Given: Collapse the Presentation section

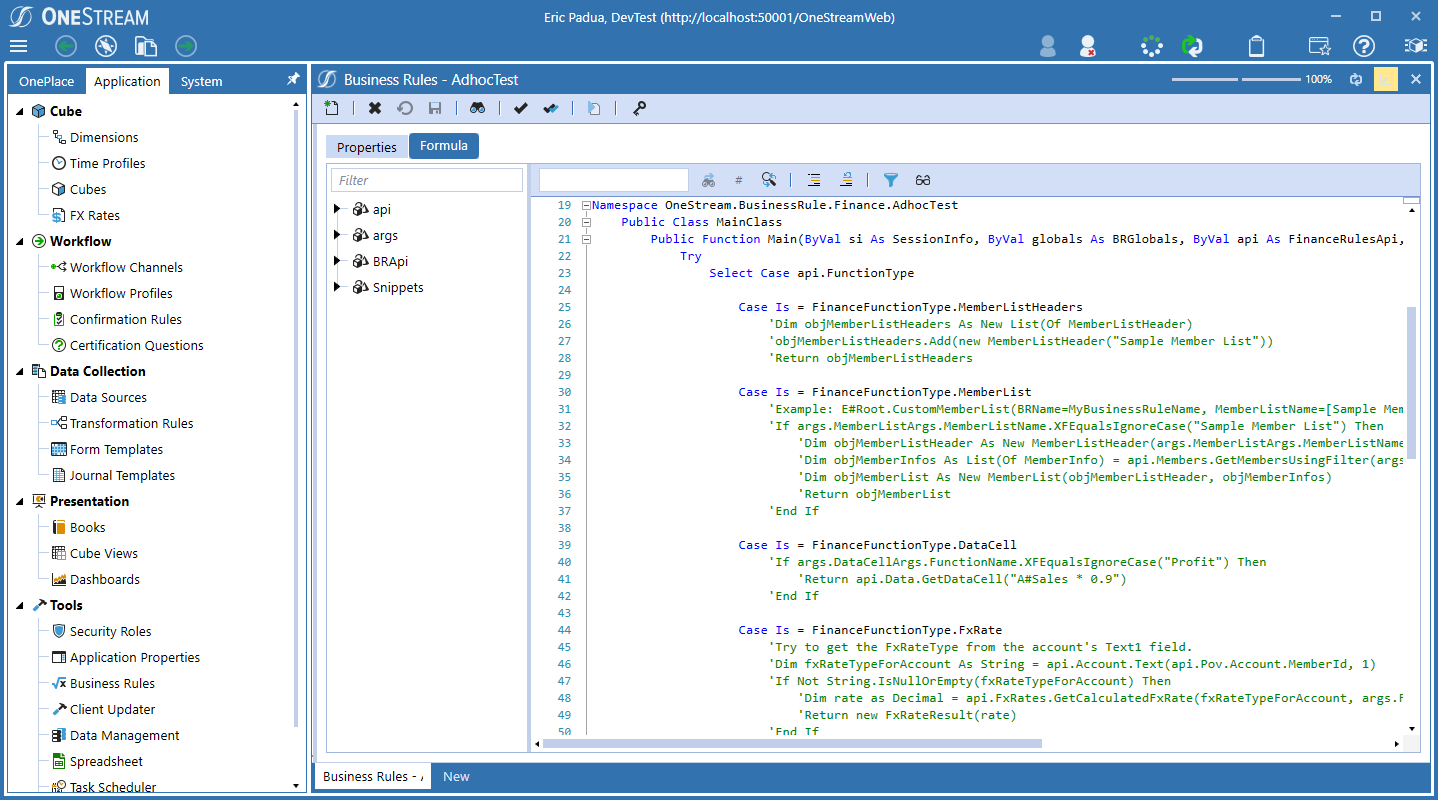Looking at the screenshot, I should coord(20,501).
